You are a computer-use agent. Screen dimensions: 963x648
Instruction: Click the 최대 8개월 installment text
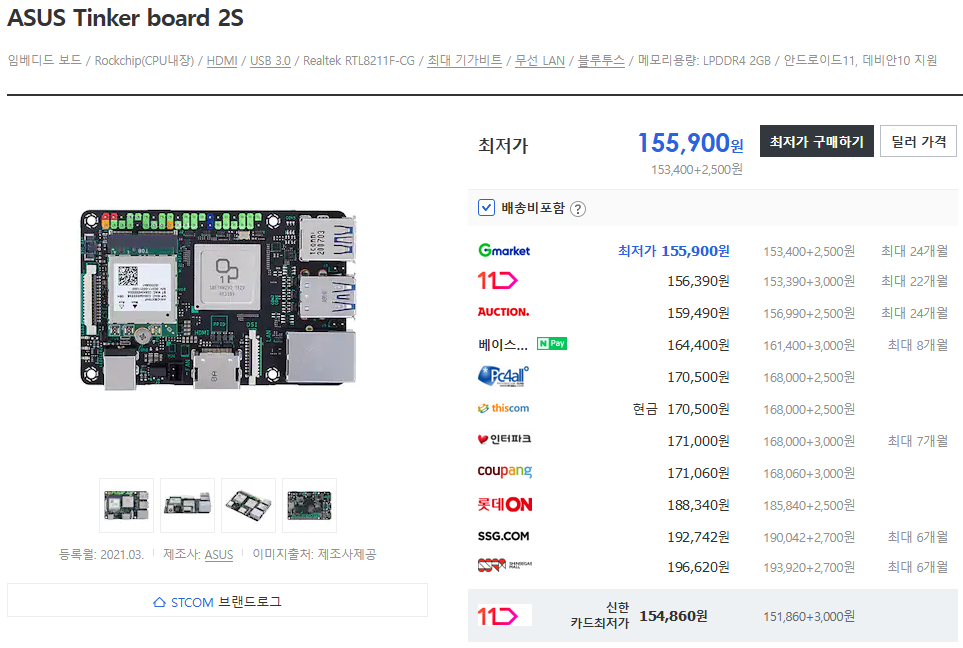(918, 345)
